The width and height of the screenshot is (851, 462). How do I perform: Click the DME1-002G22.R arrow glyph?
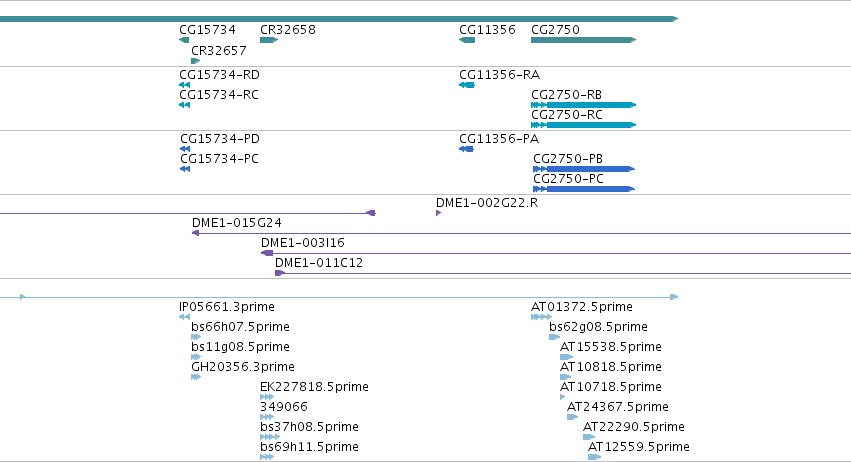click(439, 213)
